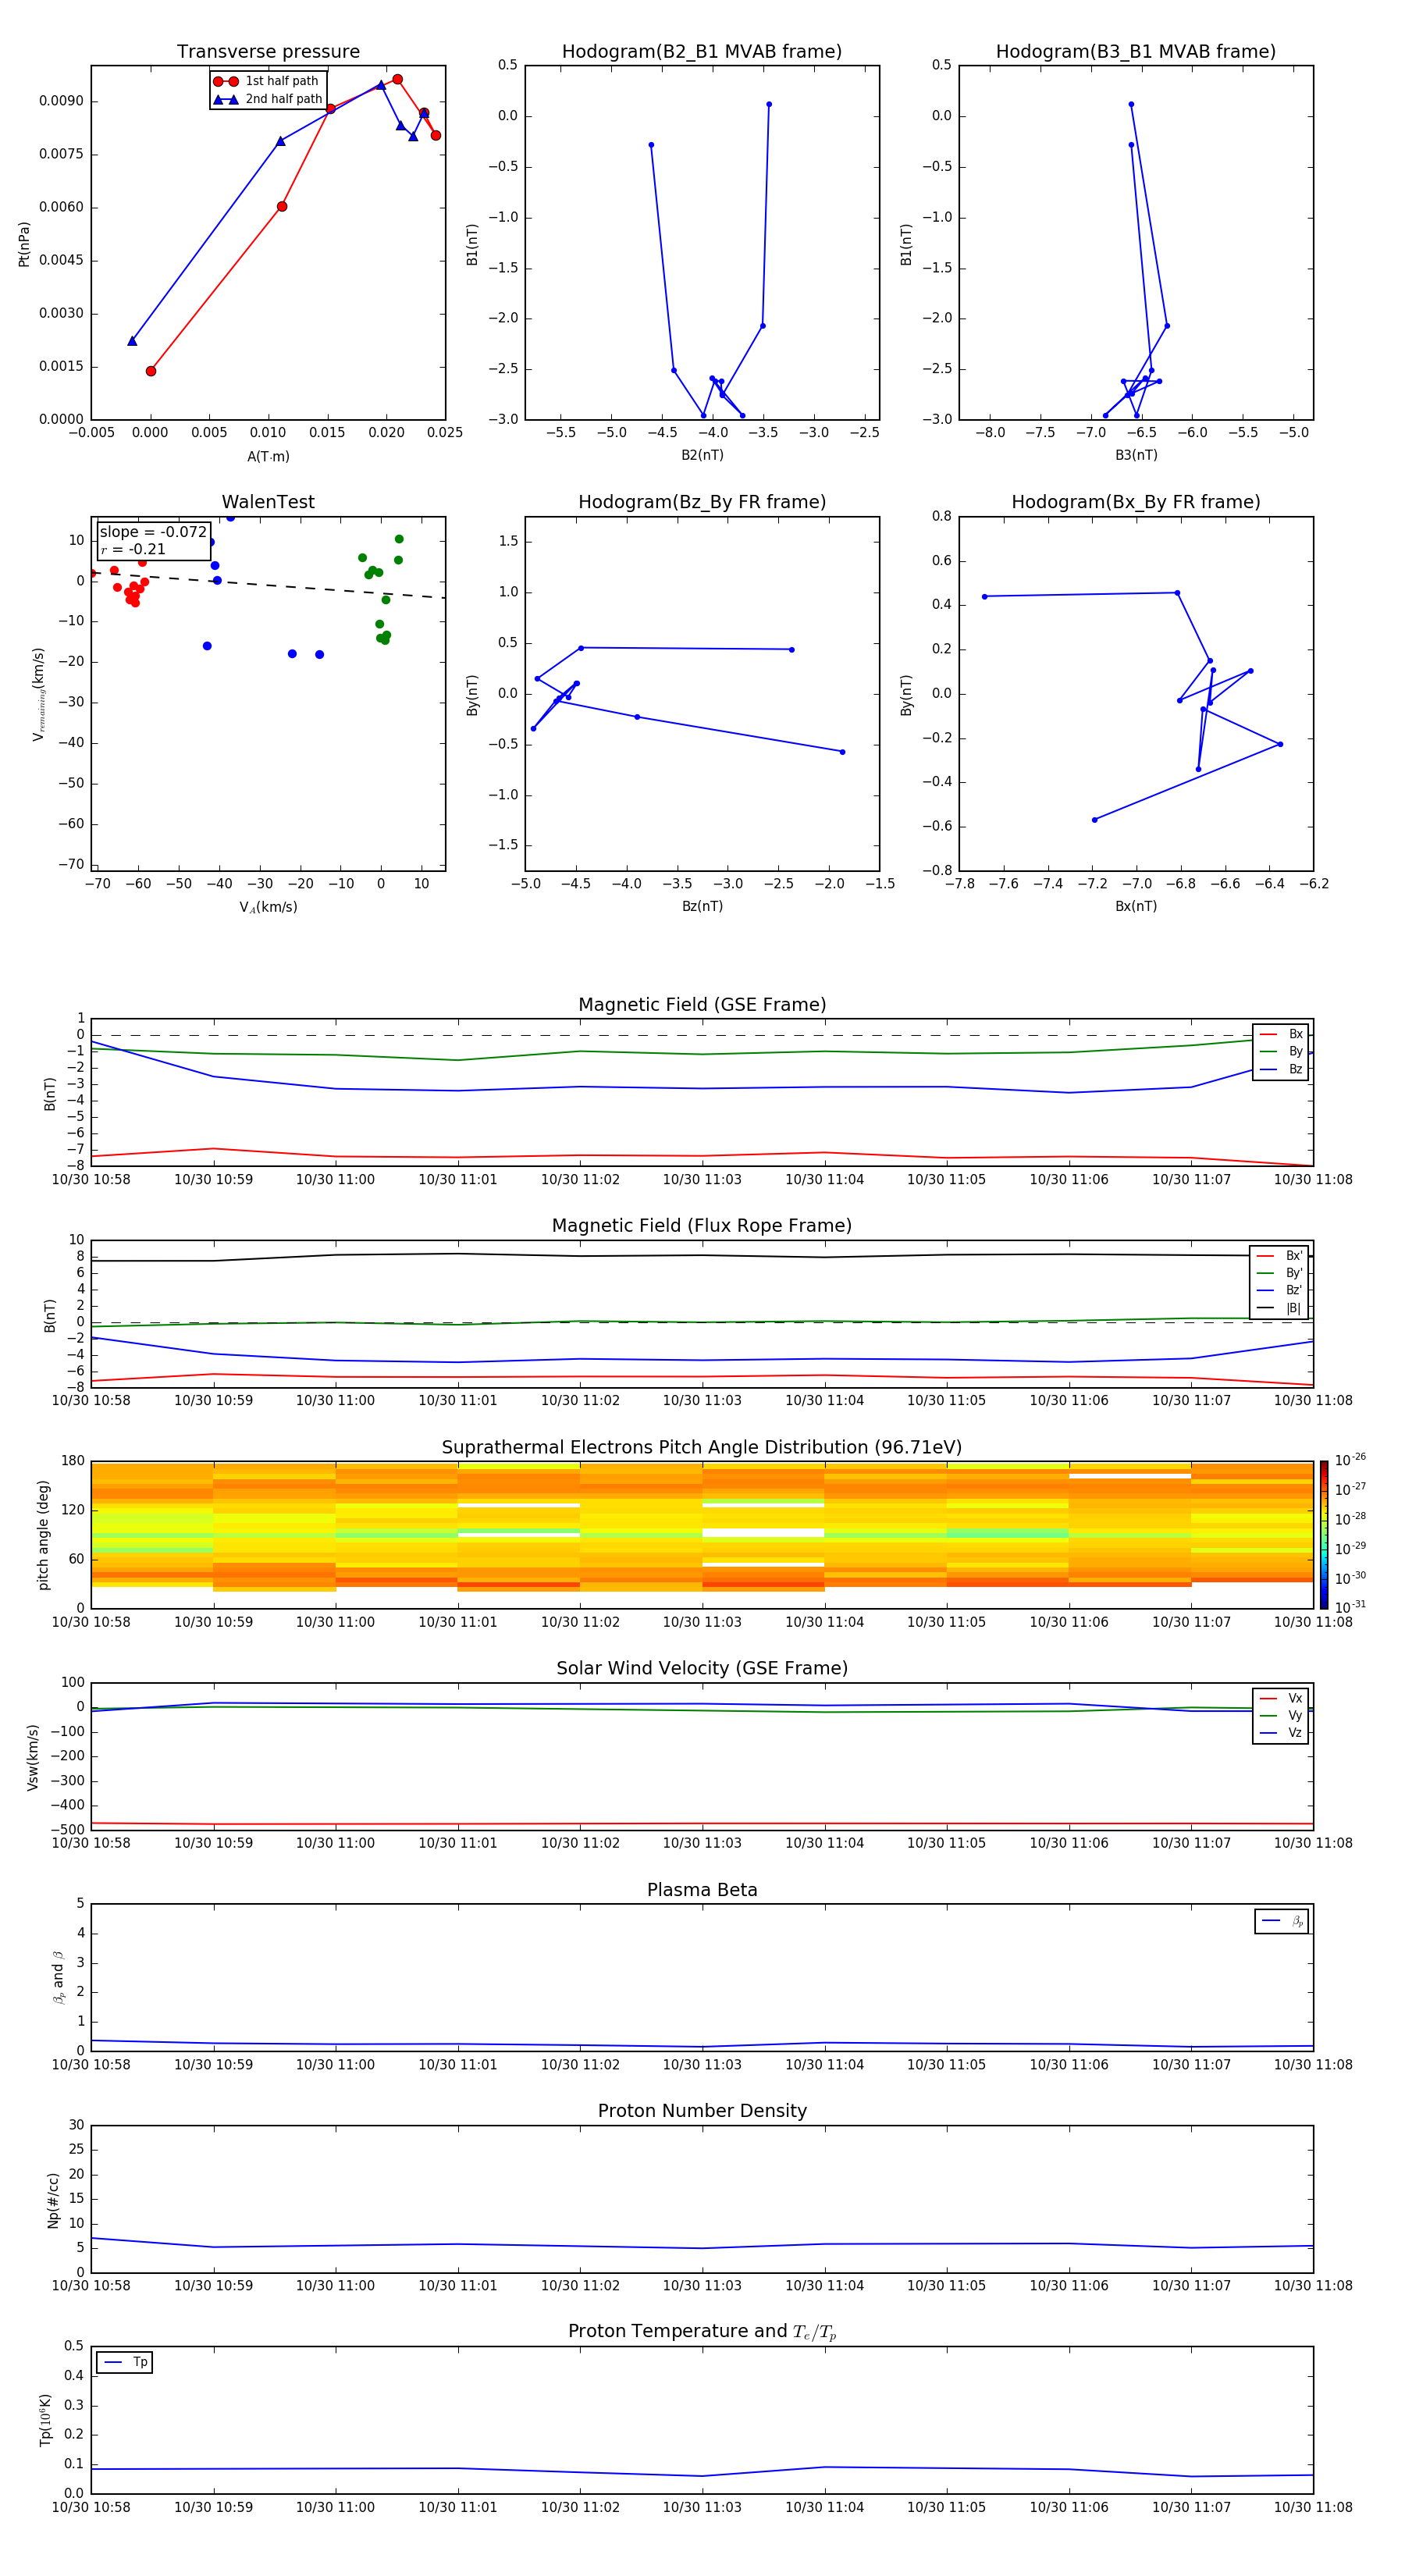This screenshot has width=1405, height=2576.
Task: Click the 'Np(#/cc)' y-axis label
Action: coord(53,2199)
